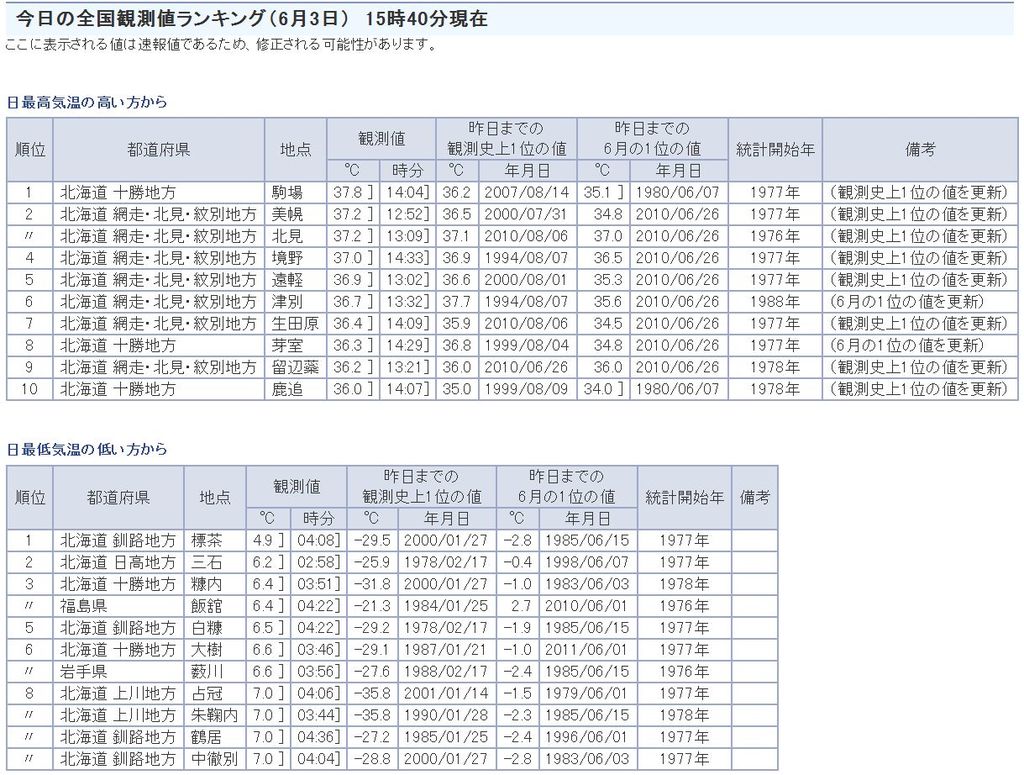Select the 北見 station cell
The image size is (1024, 775).
pyautogui.click(x=287, y=236)
